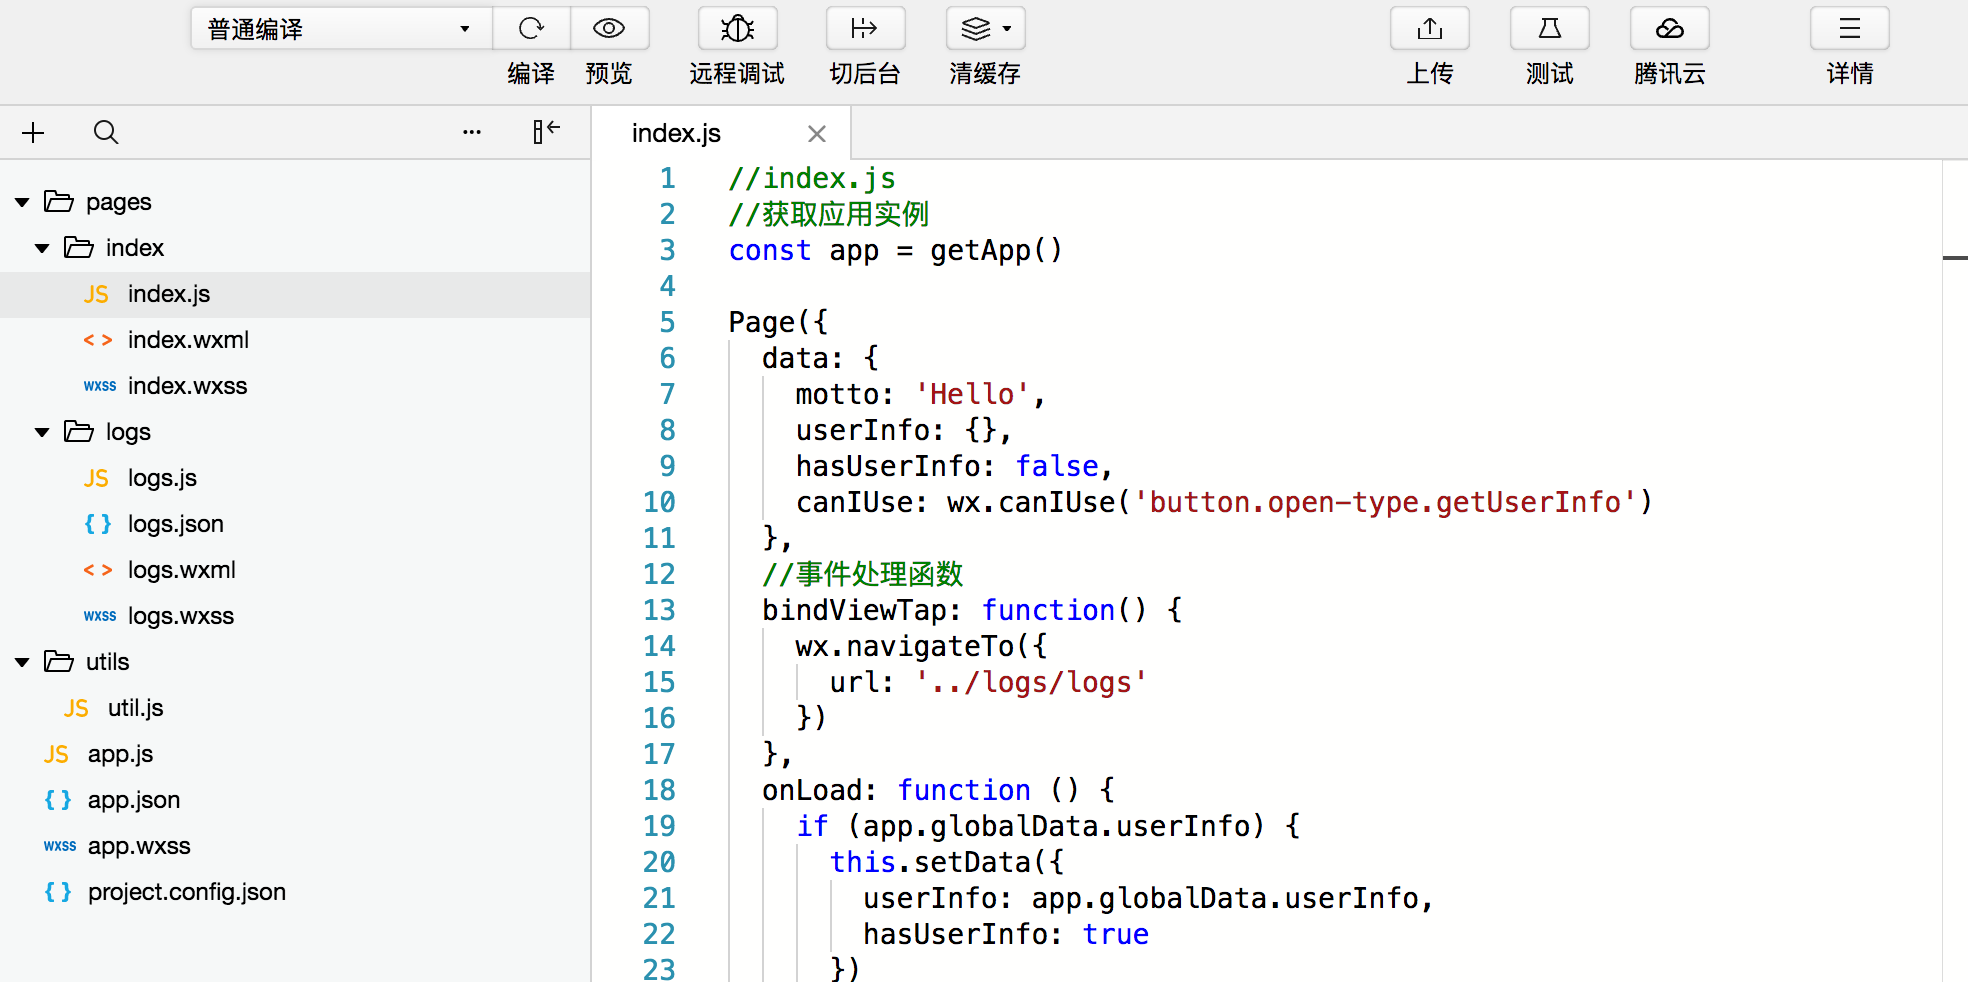Click the 'button.open-type.getUserInfo' string
The height and width of the screenshot is (982, 1968).
1385,502
